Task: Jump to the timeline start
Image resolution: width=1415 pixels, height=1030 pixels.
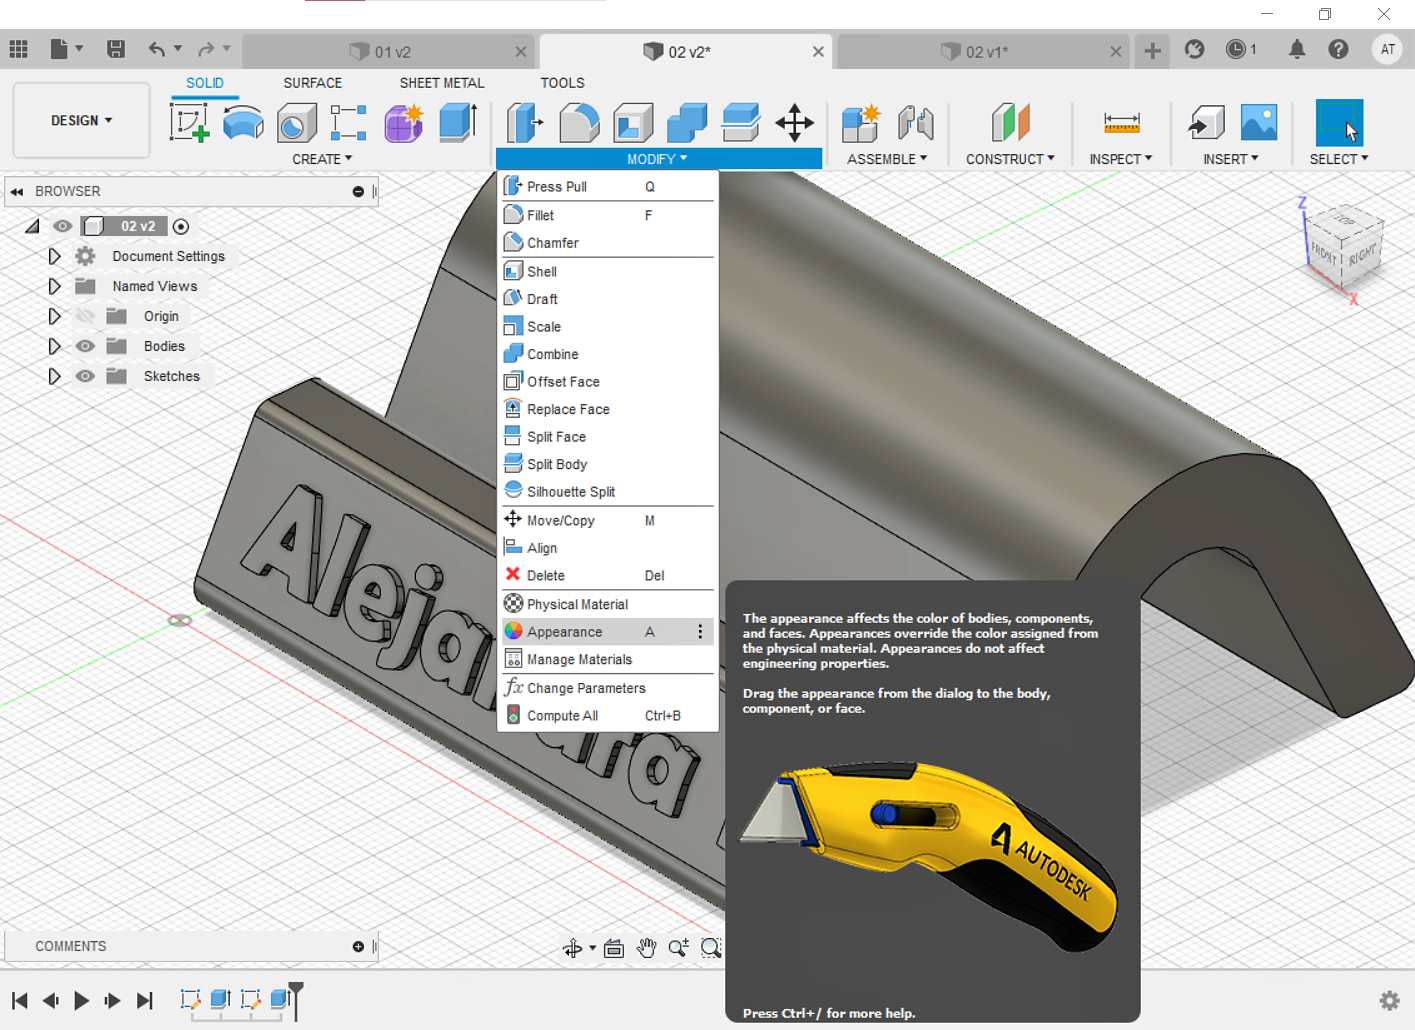Action: [19, 1000]
